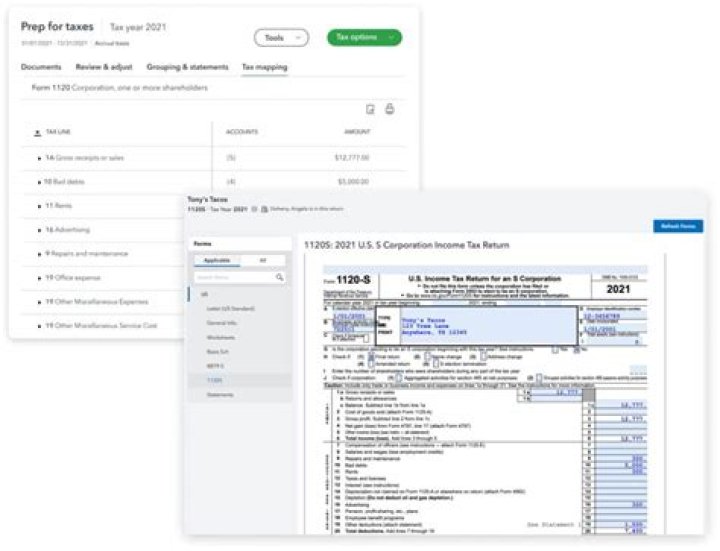Select the All forms filter tab
The image size is (720, 551).
click(263, 259)
